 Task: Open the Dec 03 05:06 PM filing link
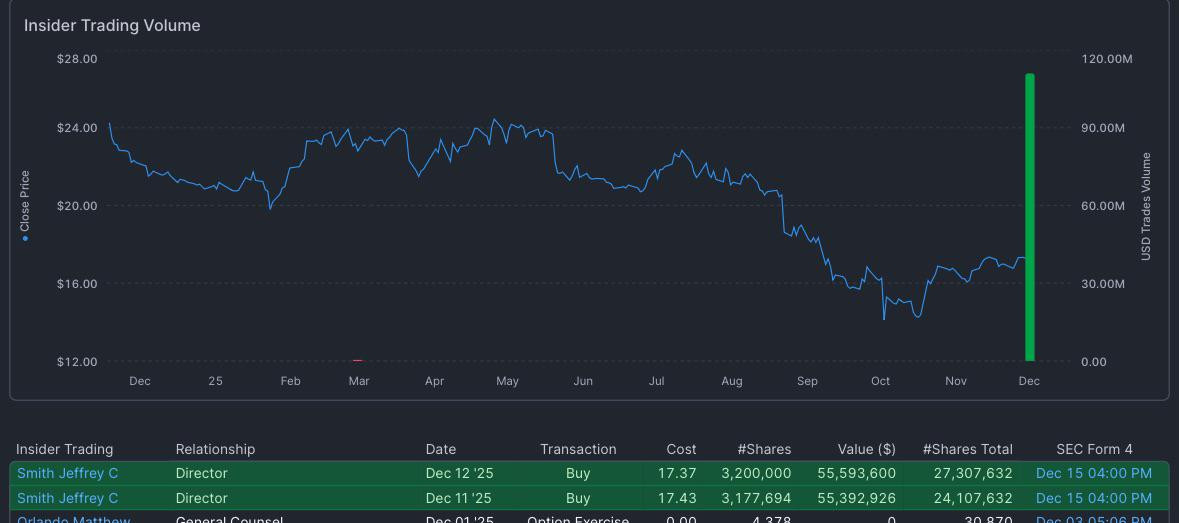coord(1093,519)
